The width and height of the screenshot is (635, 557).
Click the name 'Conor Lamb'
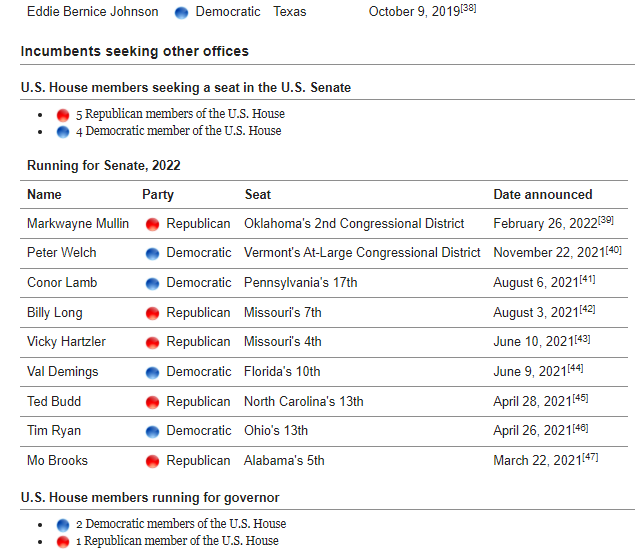[x=62, y=283]
